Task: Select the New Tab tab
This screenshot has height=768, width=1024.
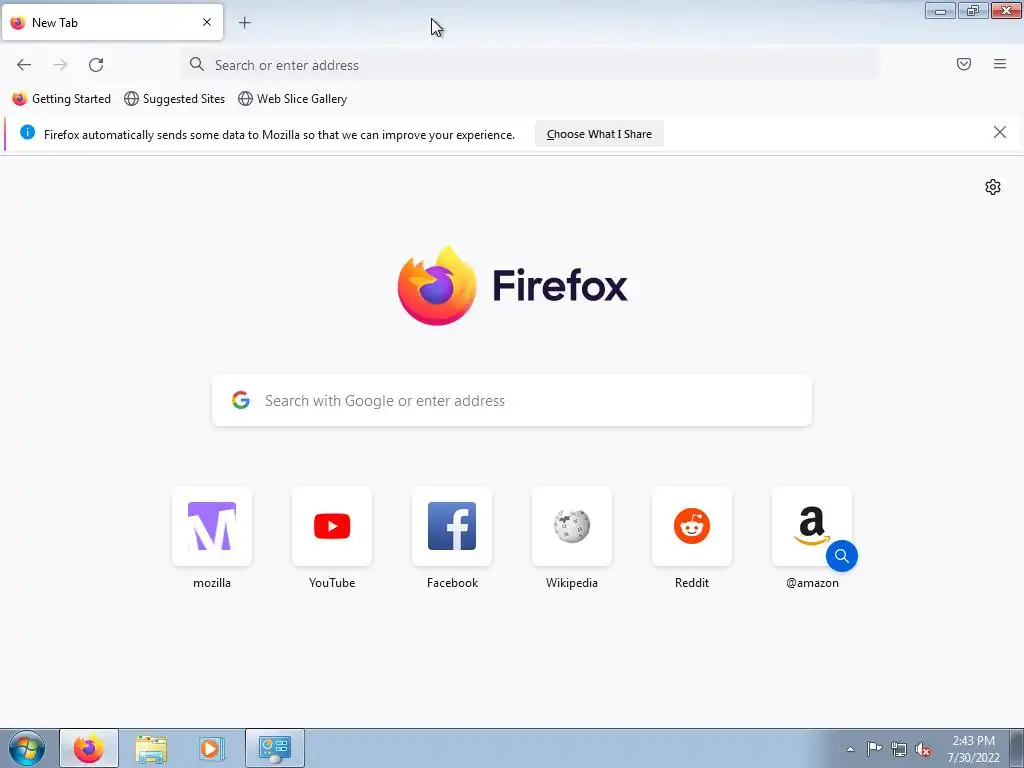Action: tap(112, 22)
